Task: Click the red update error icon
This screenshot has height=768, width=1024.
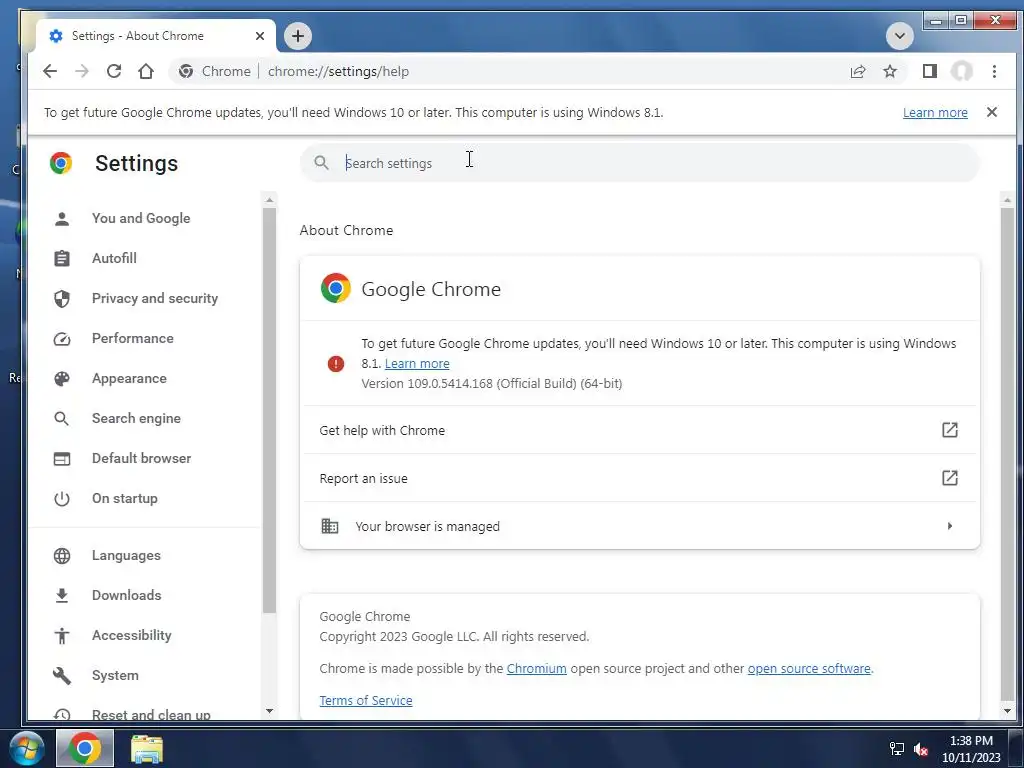Action: 336,364
